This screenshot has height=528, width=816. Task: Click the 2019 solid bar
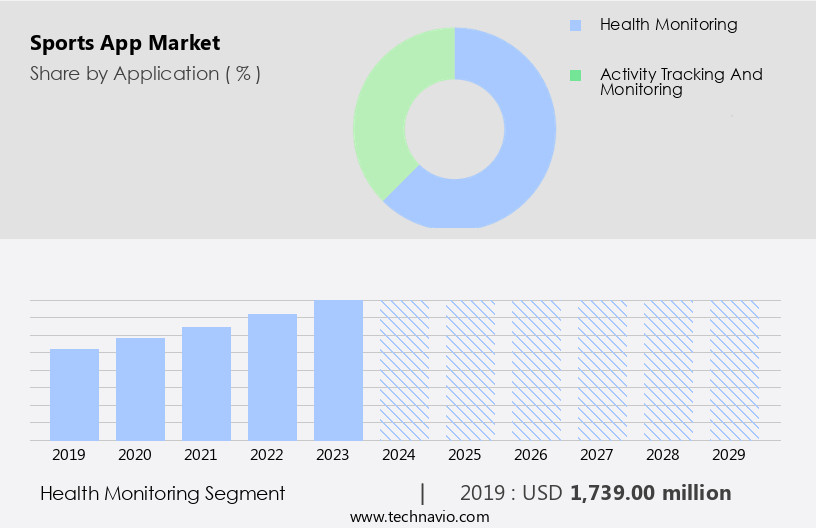74,395
